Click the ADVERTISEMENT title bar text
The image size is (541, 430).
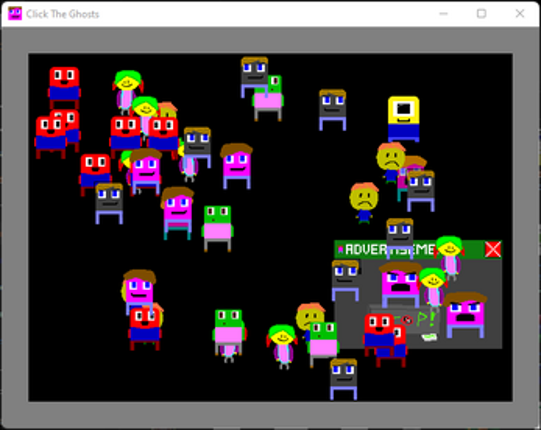click(390, 249)
